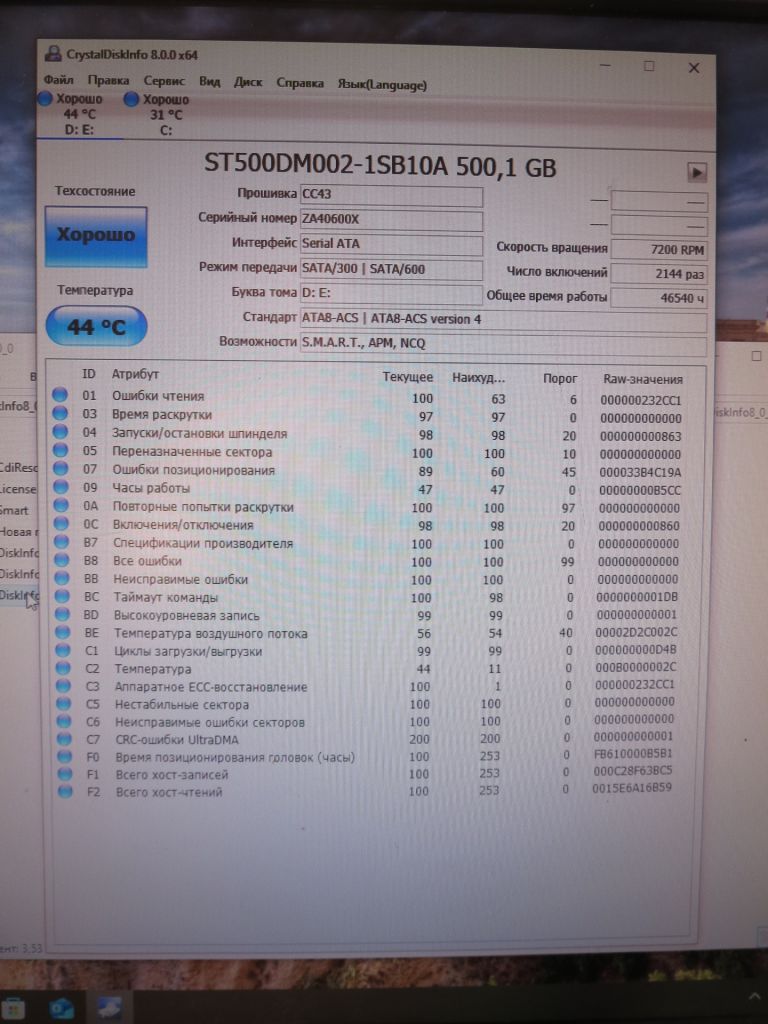Click status icon for C7 CRC-ошибки UltraDMA
The image size is (768, 1024).
(65, 739)
